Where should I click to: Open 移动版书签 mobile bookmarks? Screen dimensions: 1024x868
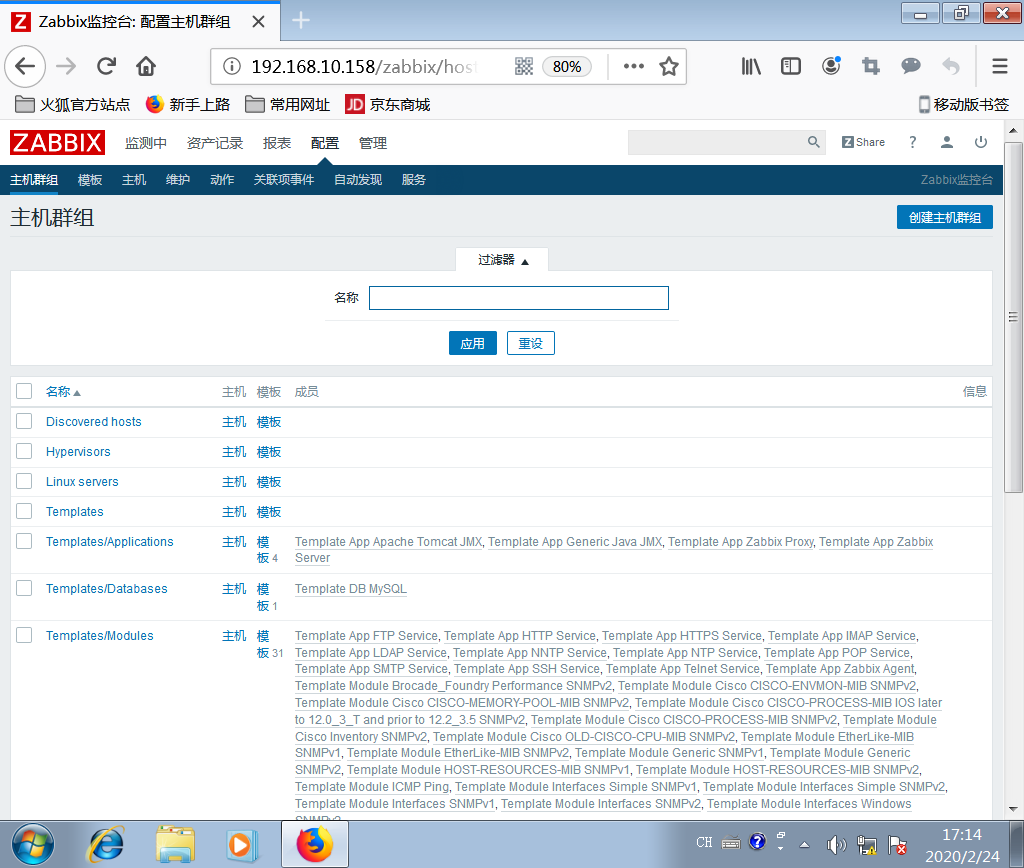tap(964, 104)
